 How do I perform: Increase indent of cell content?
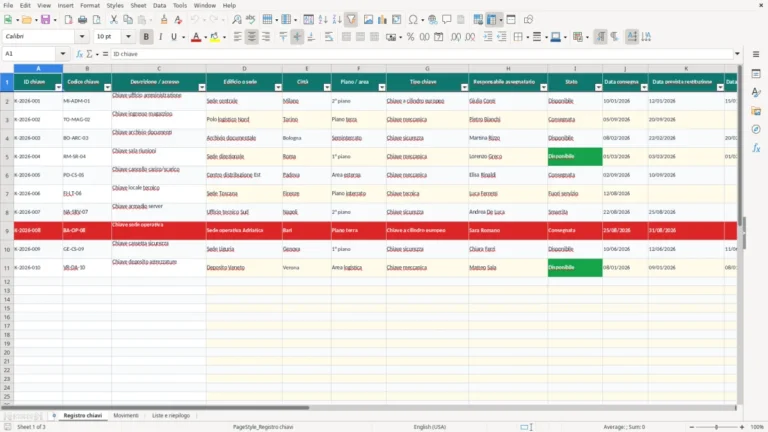[x=488, y=37]
